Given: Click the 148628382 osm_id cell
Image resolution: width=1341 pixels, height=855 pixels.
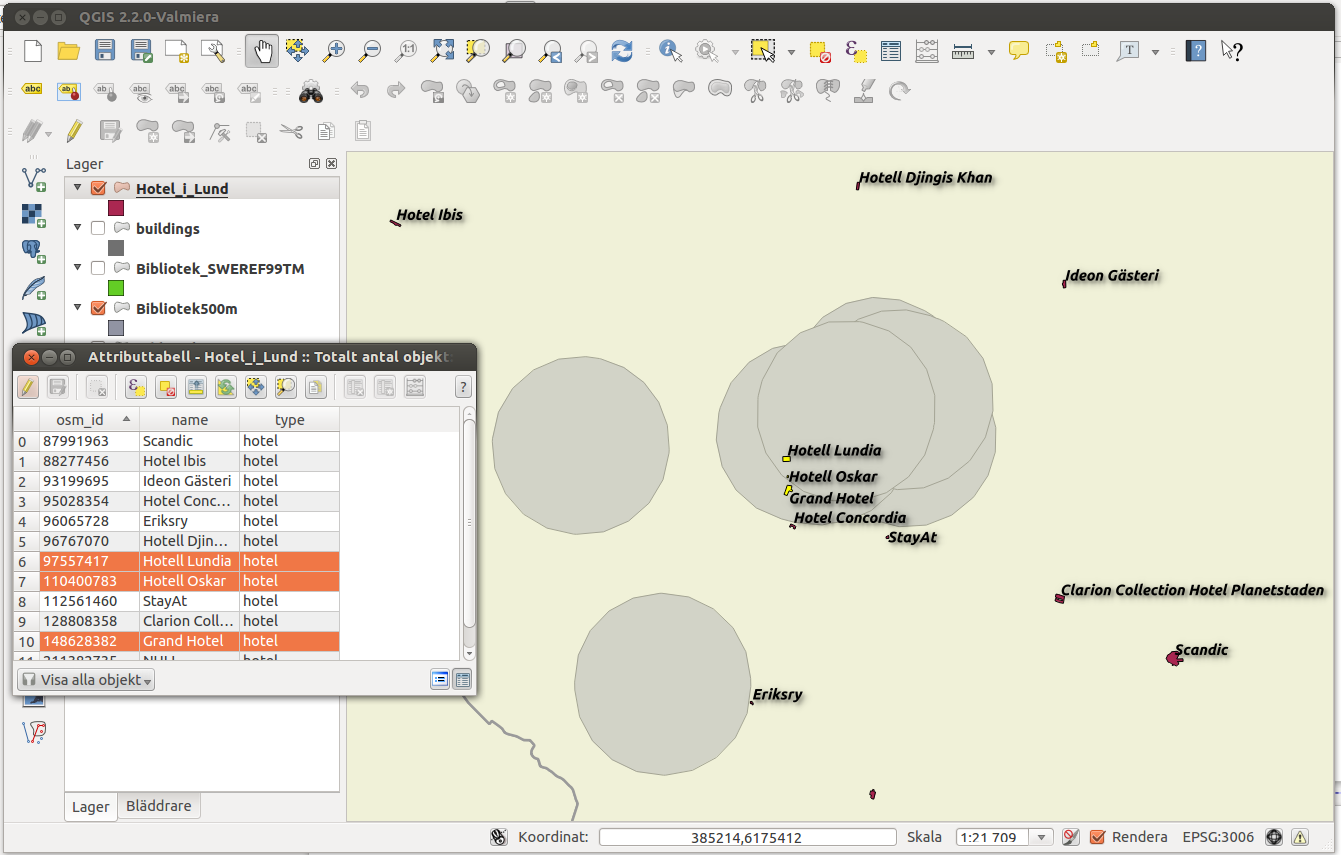Looking at the screenshot, I should [x=89, y=641].
